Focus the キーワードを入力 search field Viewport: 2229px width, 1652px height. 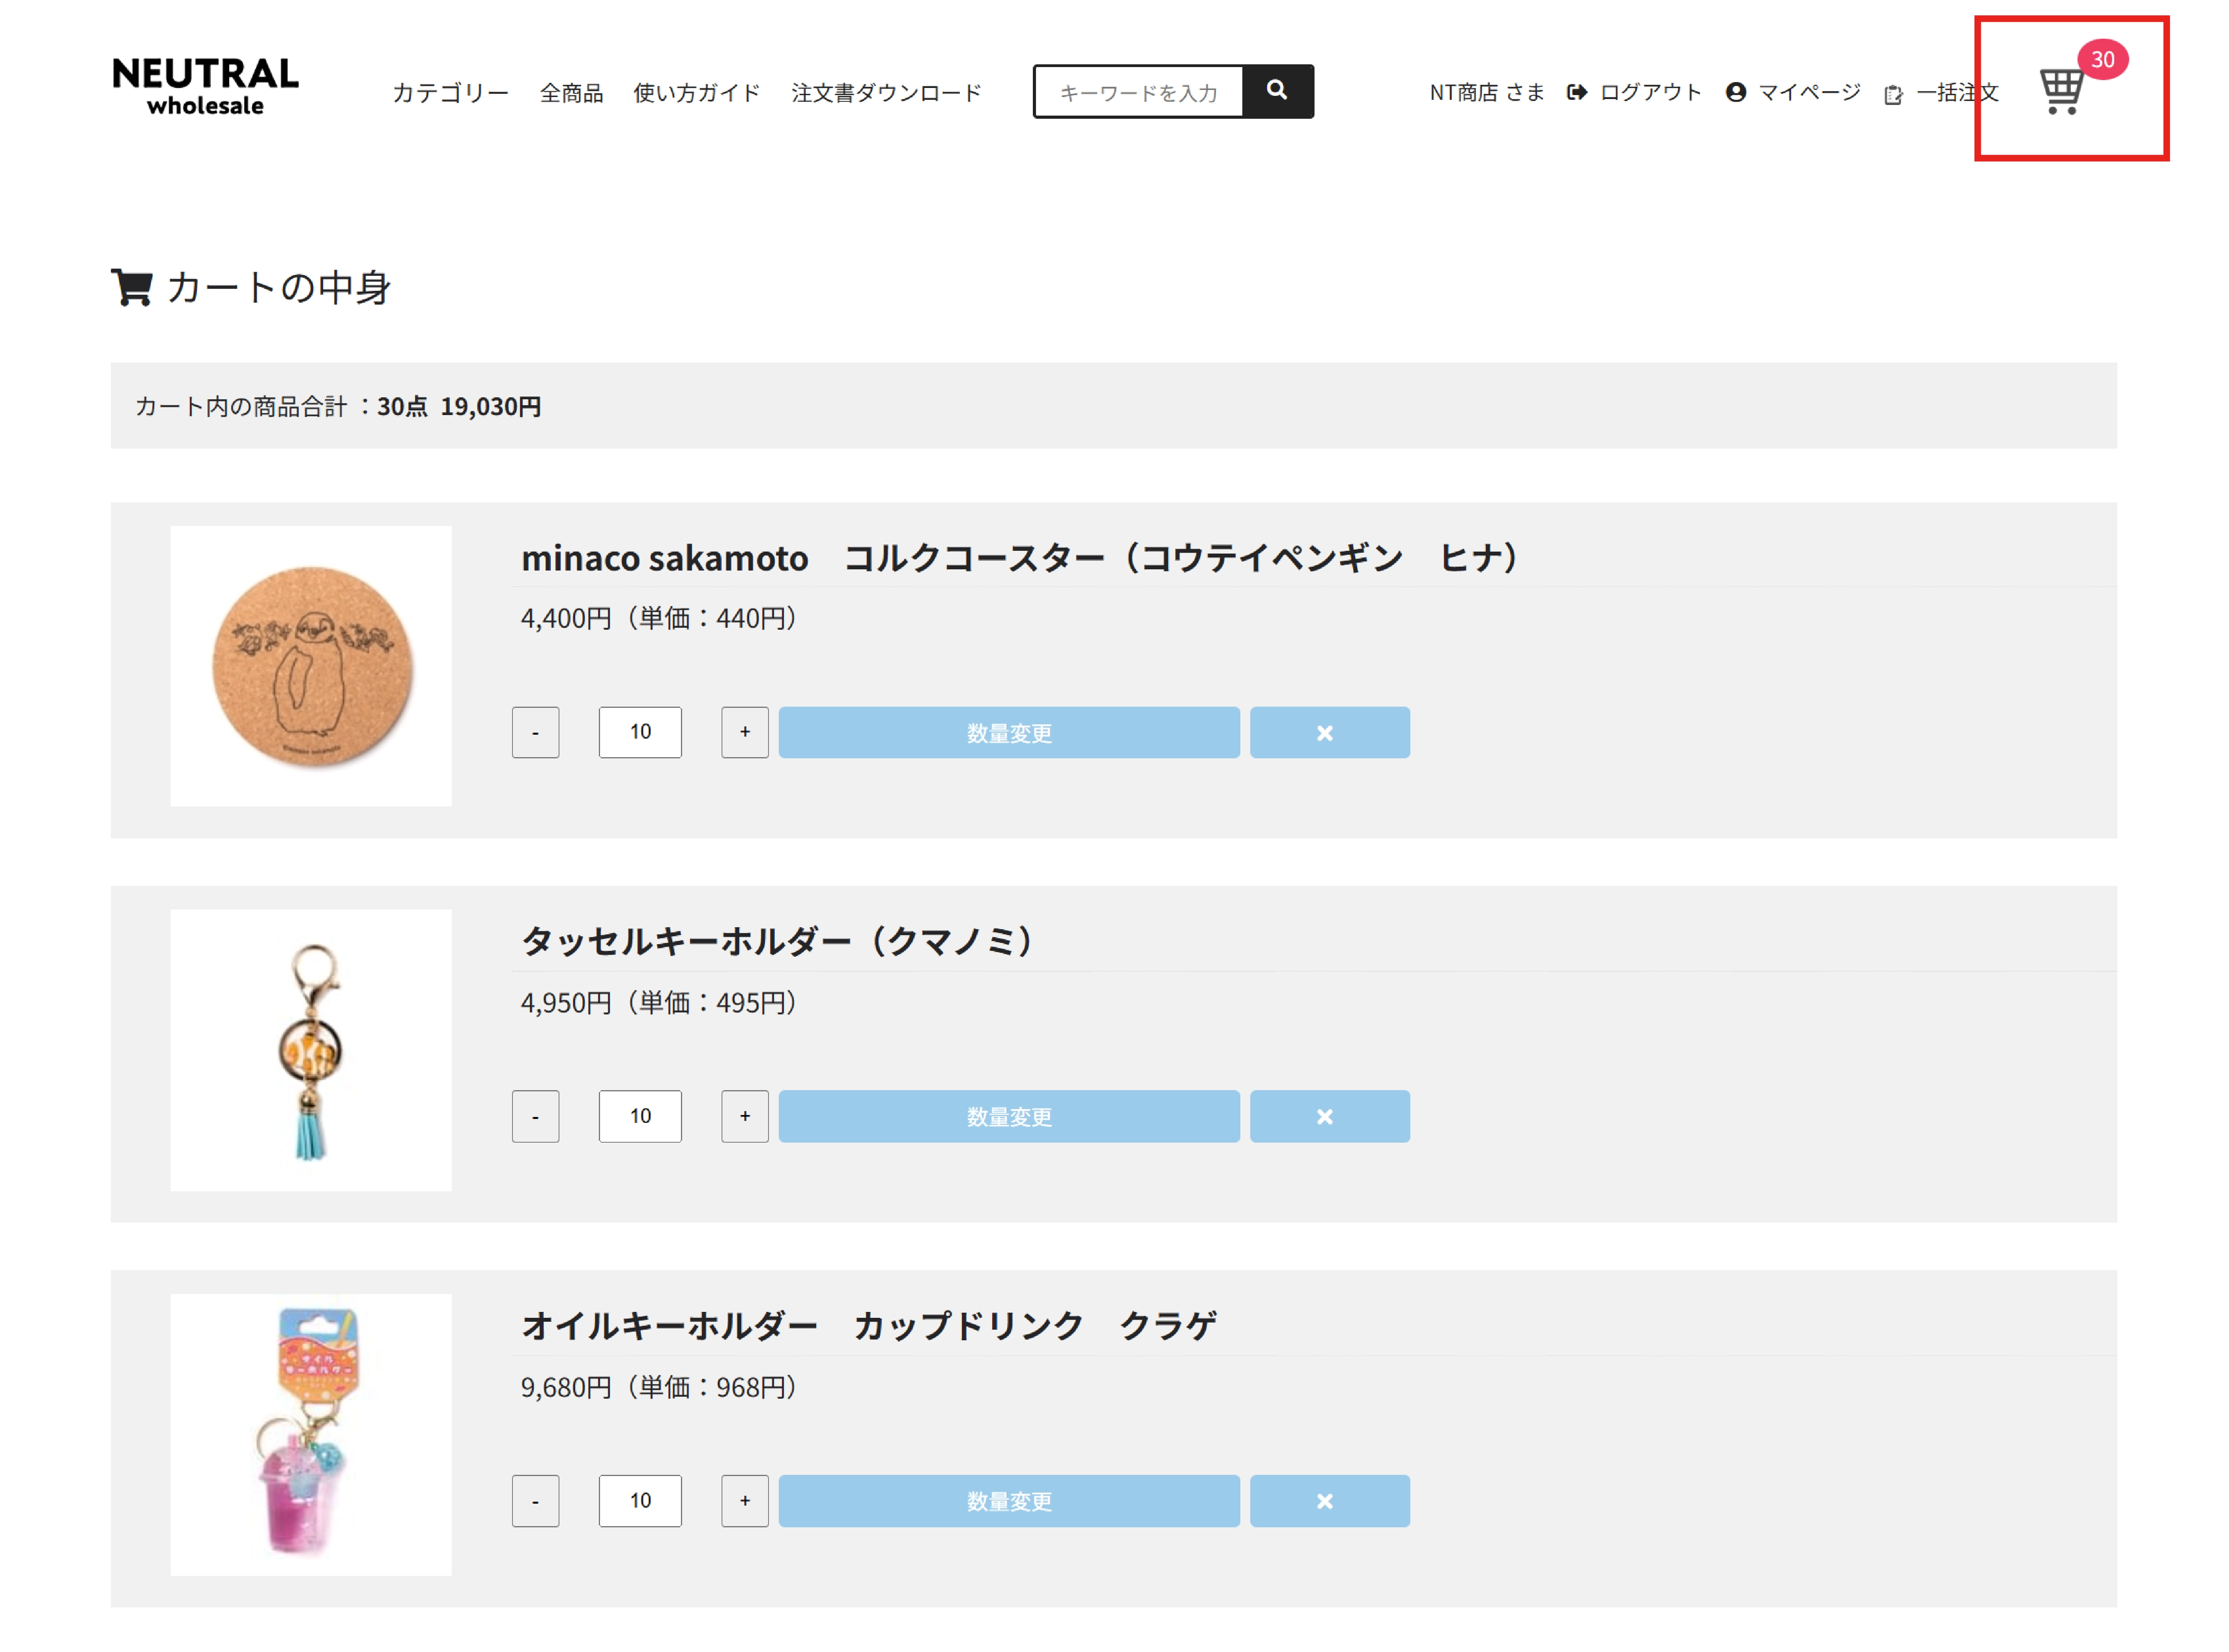[1138, 92]
